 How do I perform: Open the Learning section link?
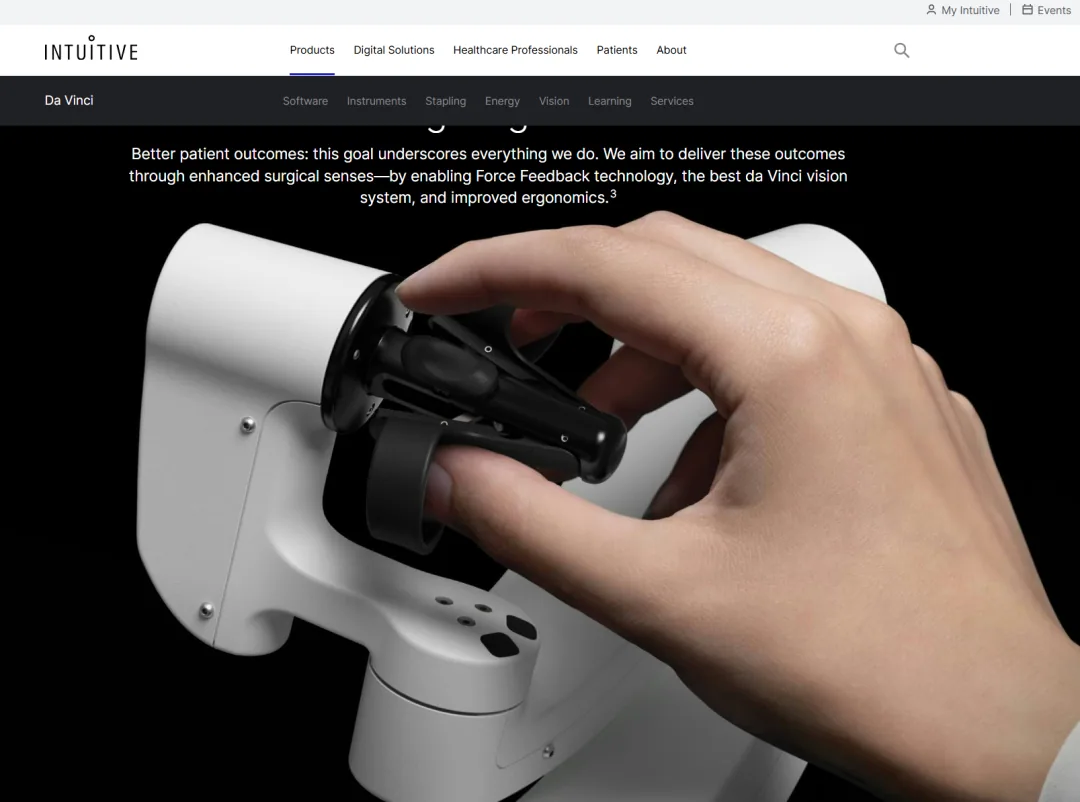click(x=610, y=101)
